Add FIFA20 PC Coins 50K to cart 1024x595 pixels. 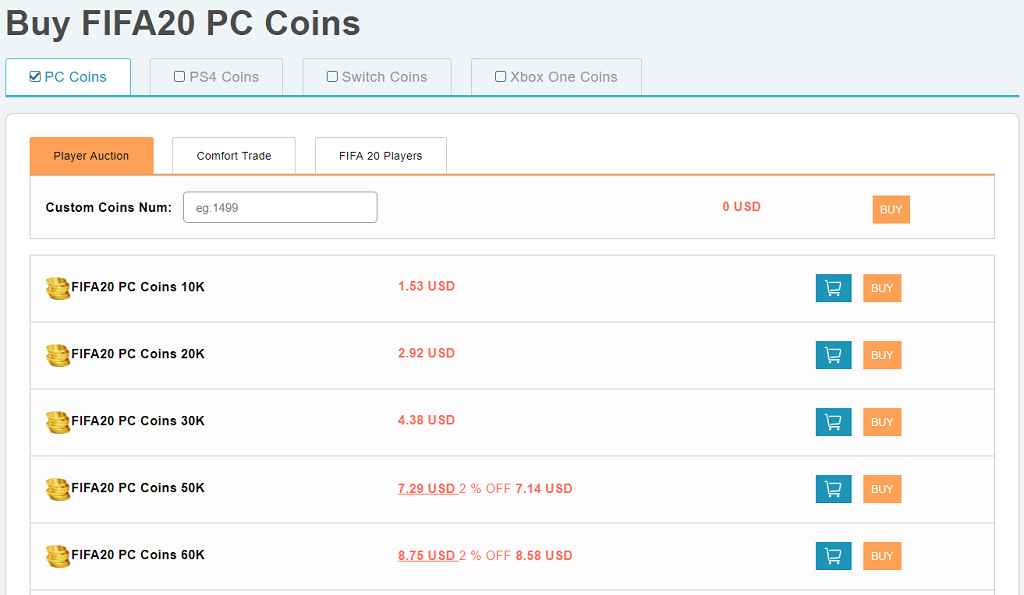[x=833, y=489]
